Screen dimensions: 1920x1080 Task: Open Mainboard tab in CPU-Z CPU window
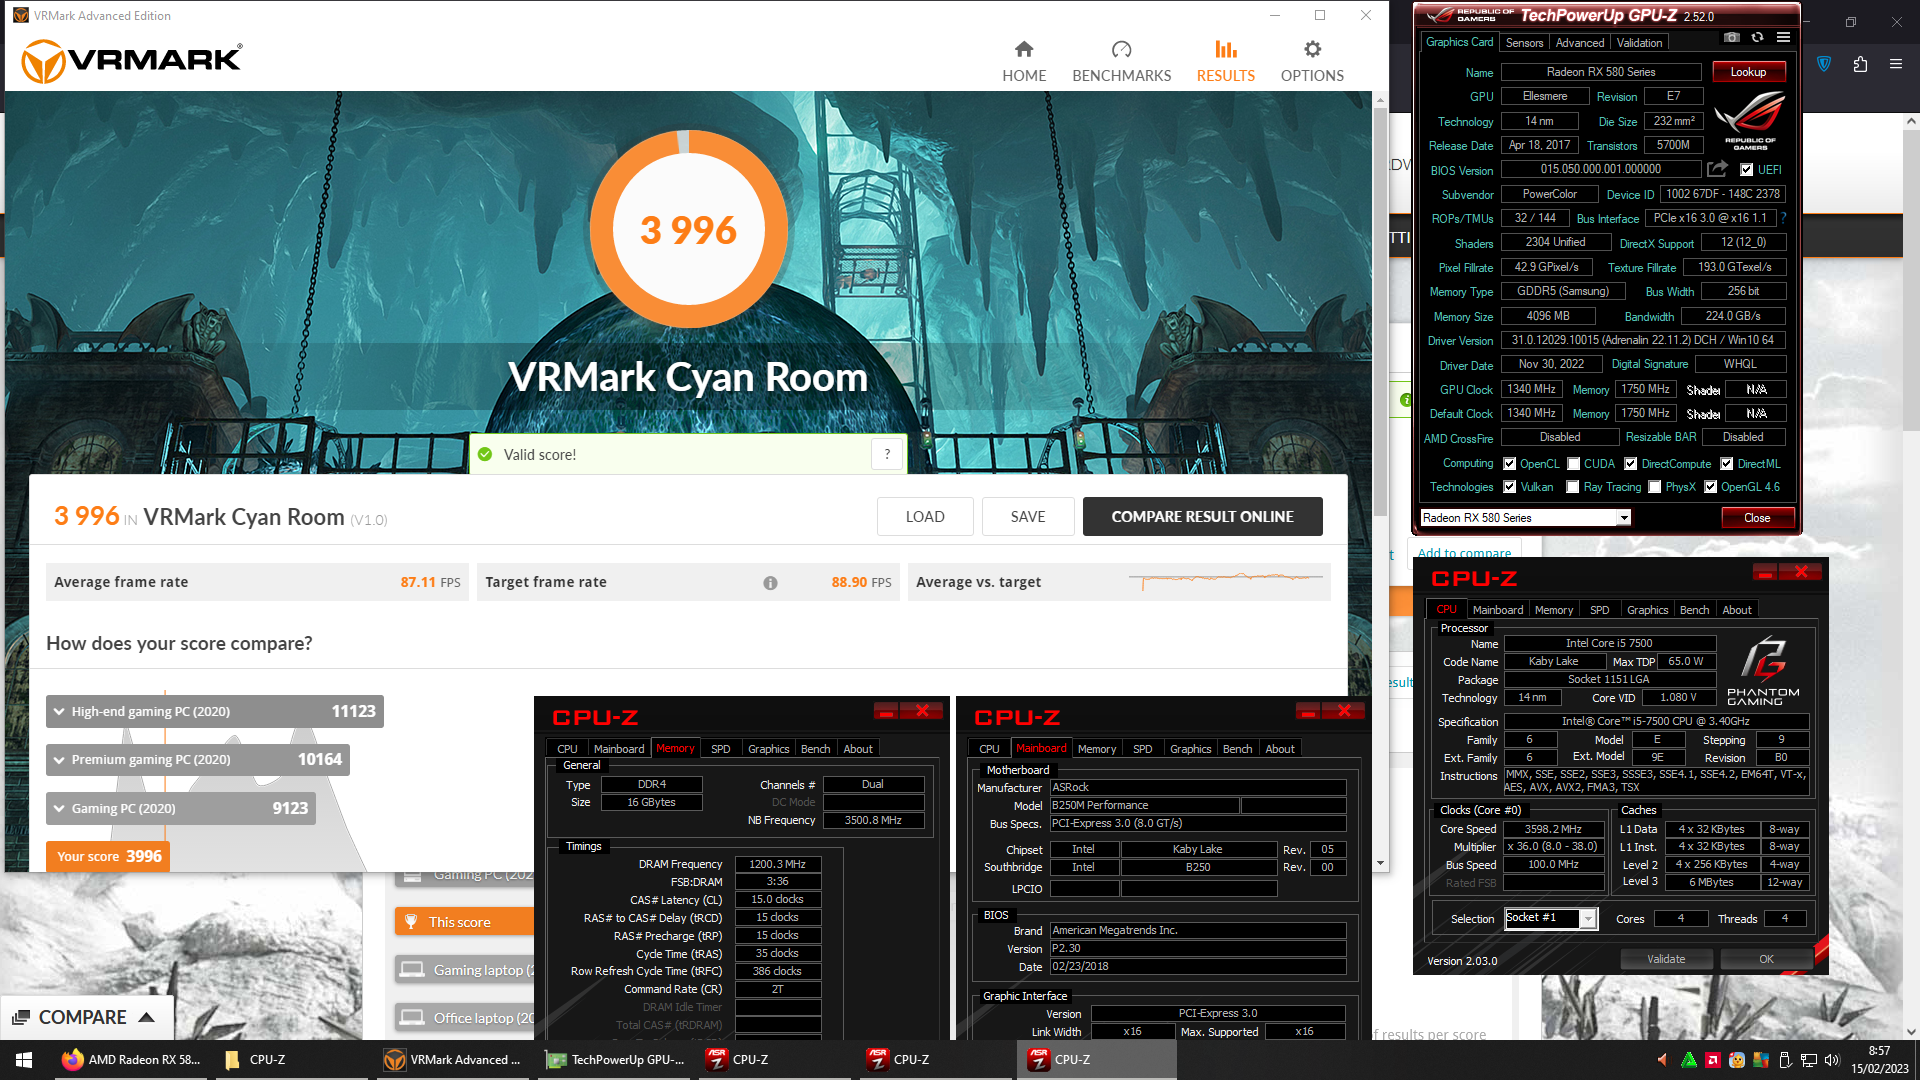pyautogui.click(x=1498, y=610)
